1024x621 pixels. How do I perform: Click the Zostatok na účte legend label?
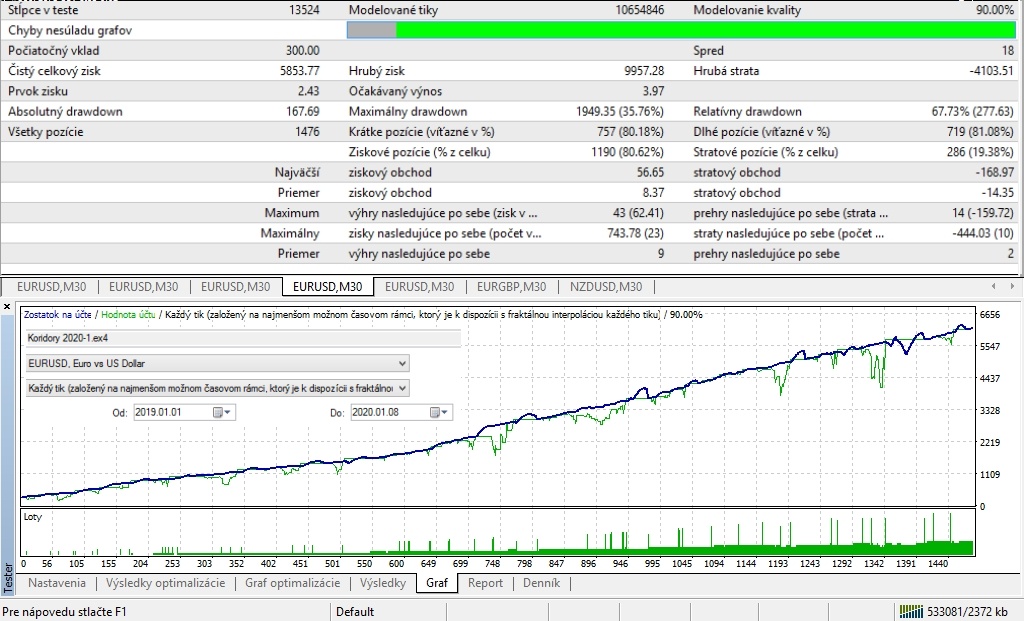pyautogui.click(x=57, y=315)
